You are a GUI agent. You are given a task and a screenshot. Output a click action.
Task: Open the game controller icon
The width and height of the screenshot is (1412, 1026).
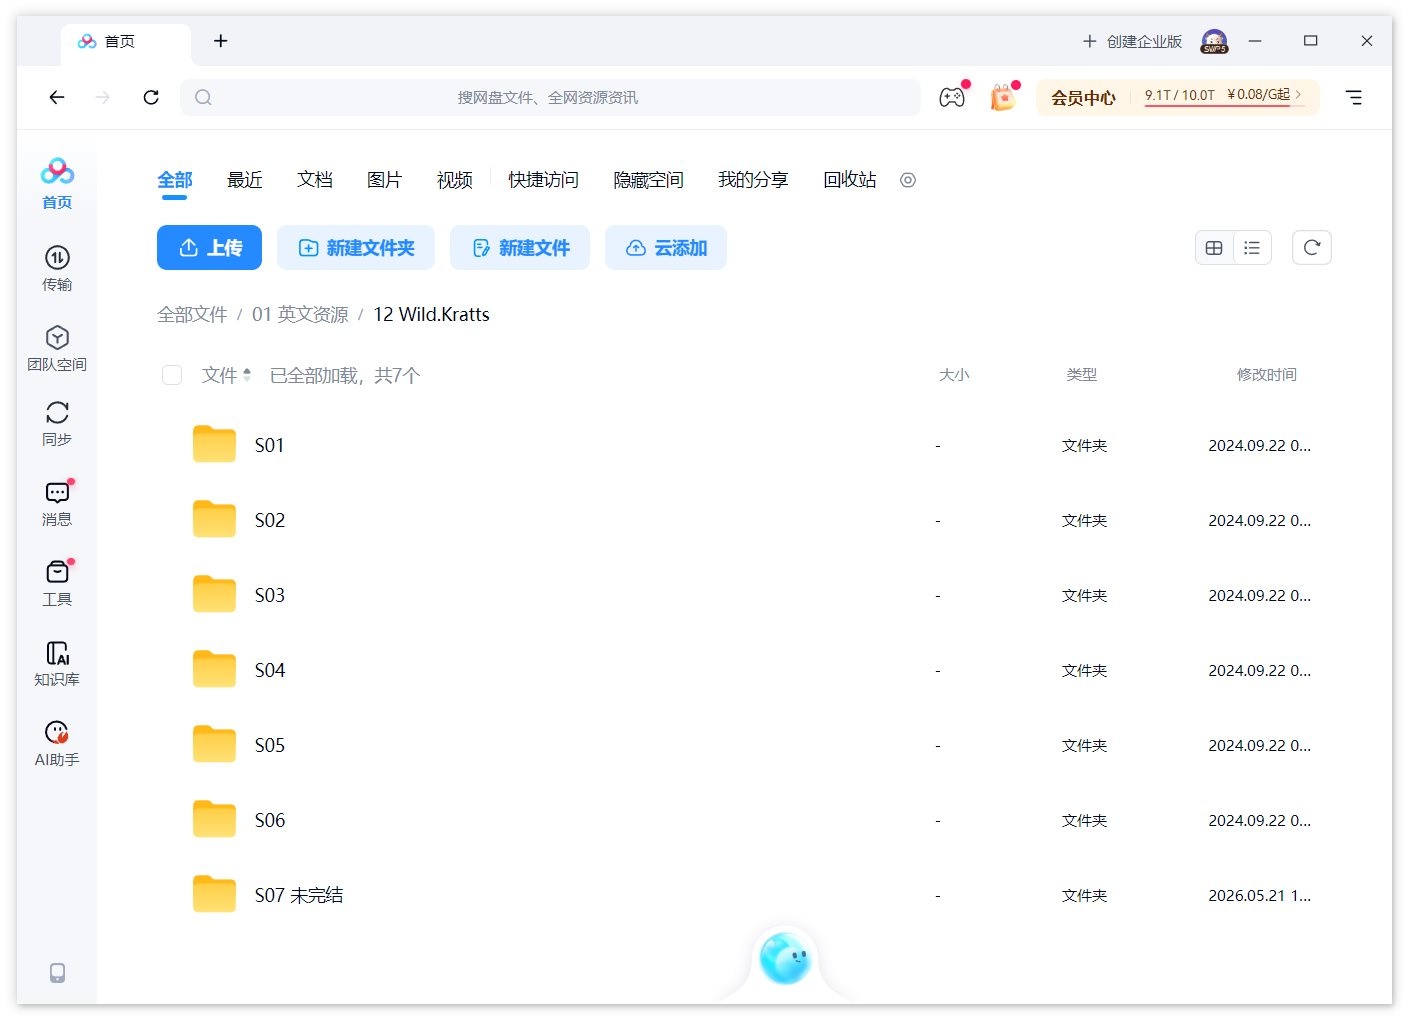(x=952, y=97)
